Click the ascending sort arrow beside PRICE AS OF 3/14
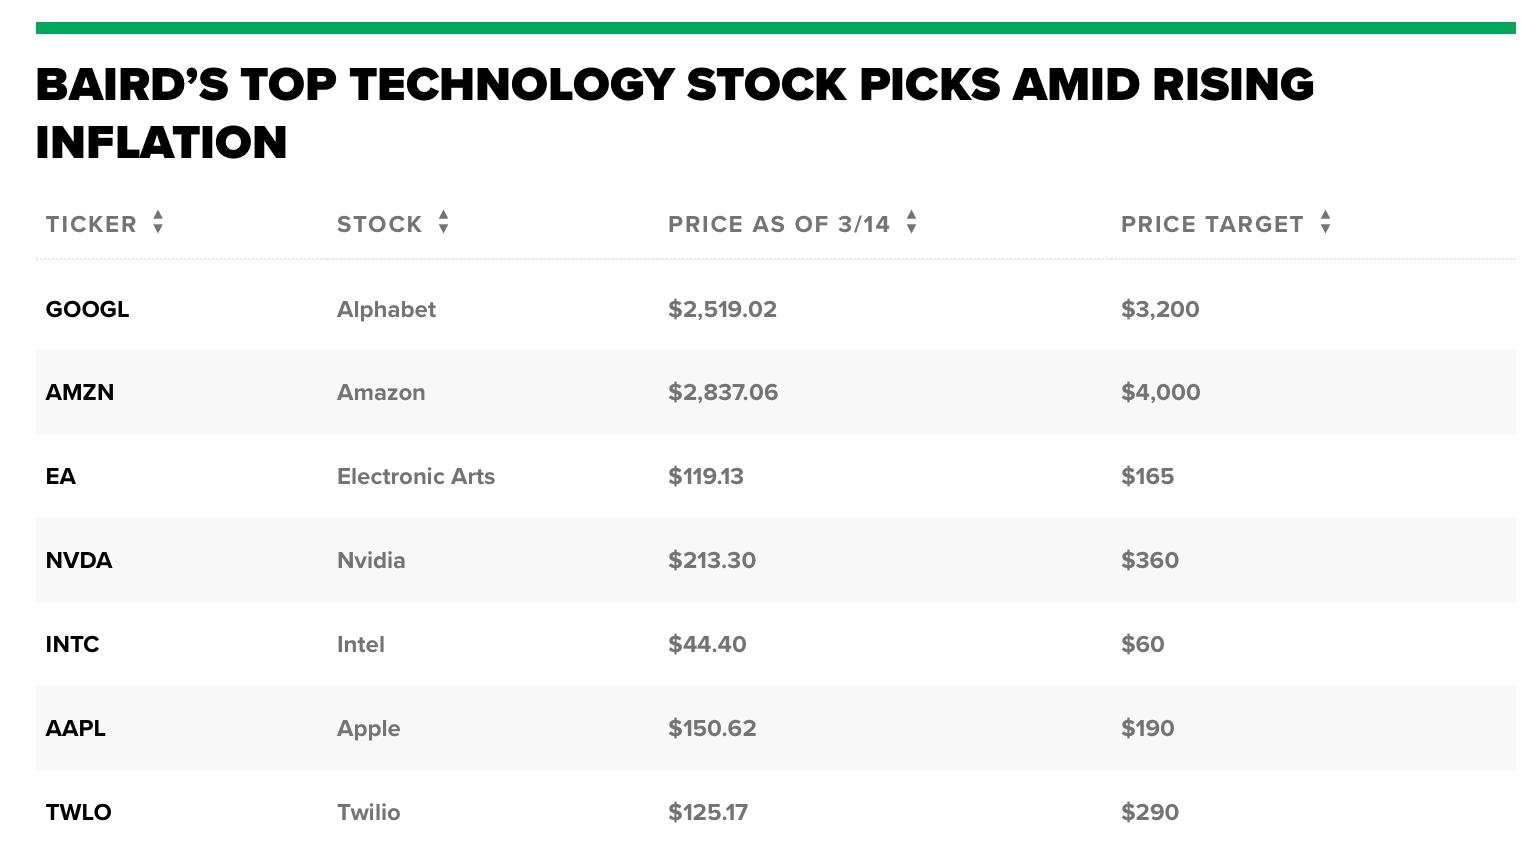1522x858 pixels. (x=911, y=217)
